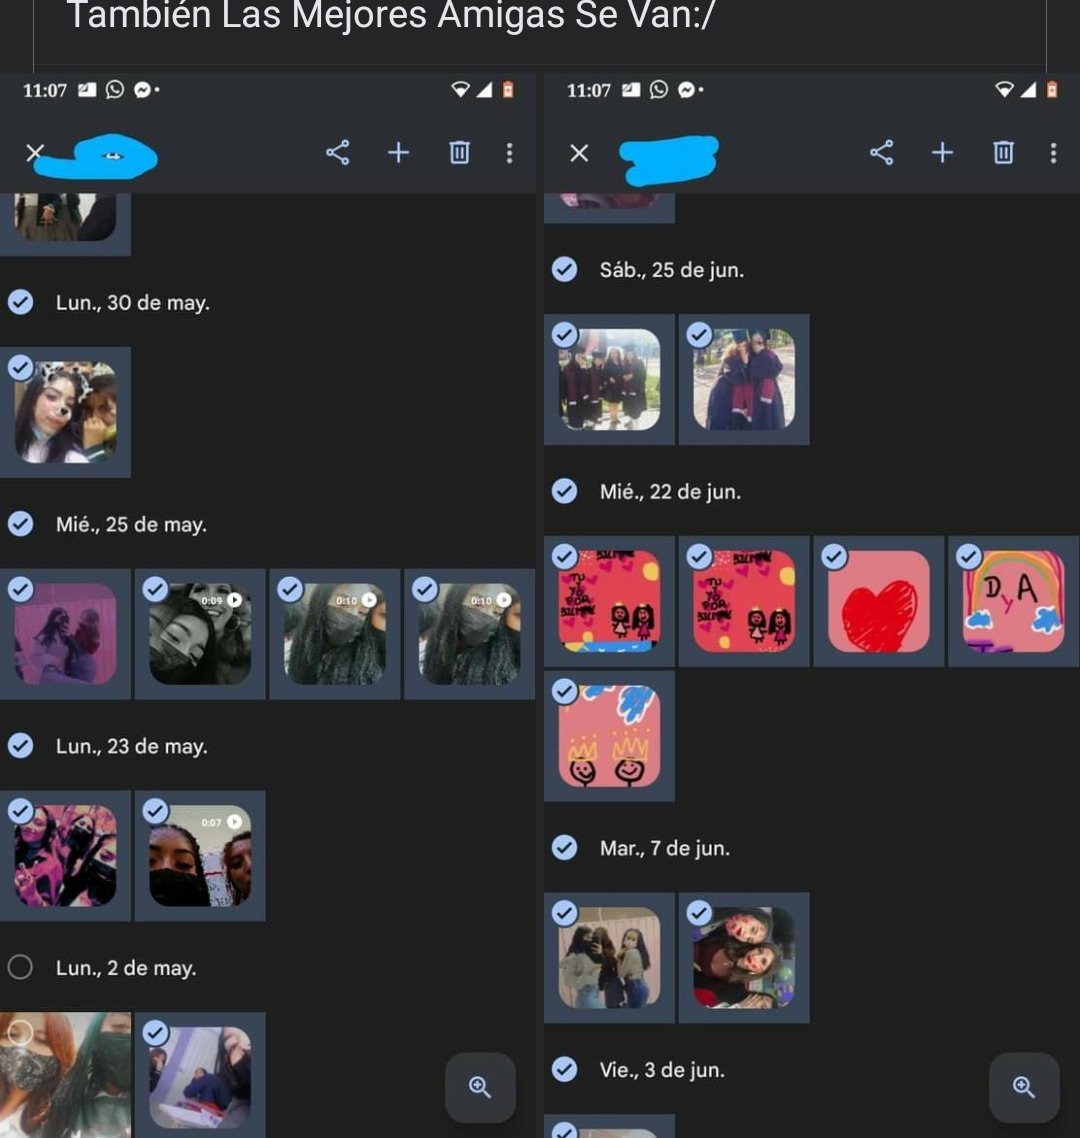1080x1138 pixels.
Task: Open the purple-tinted photo under 25 de may.
Action: [65, 634]
